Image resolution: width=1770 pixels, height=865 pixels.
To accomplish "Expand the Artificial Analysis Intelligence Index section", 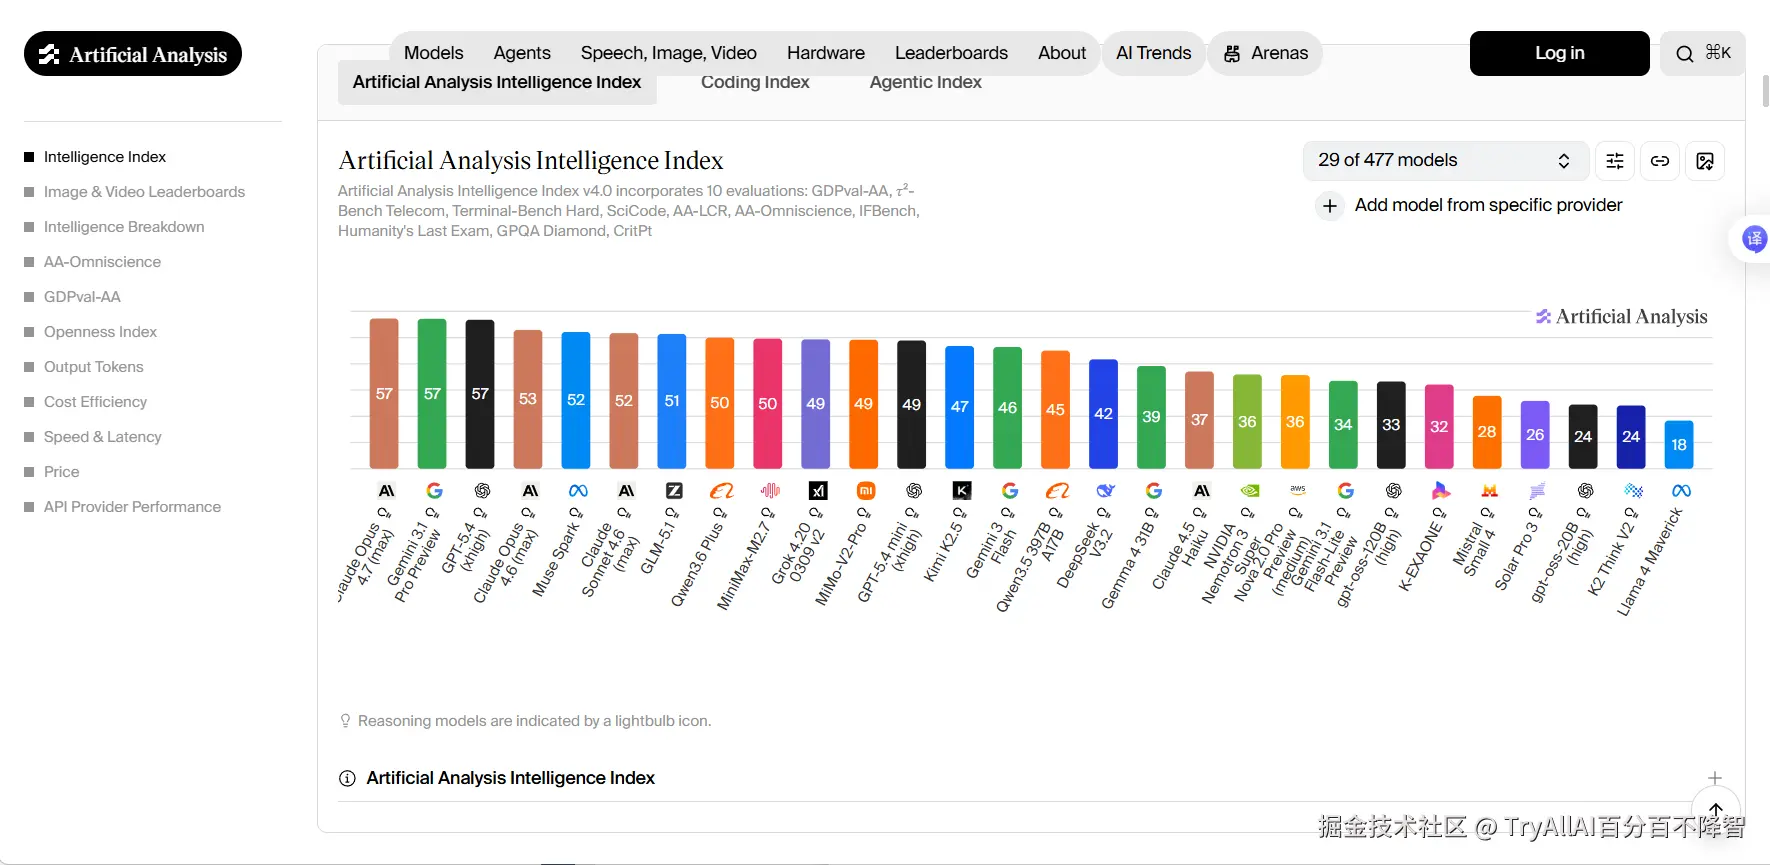I will point(1714,778).
